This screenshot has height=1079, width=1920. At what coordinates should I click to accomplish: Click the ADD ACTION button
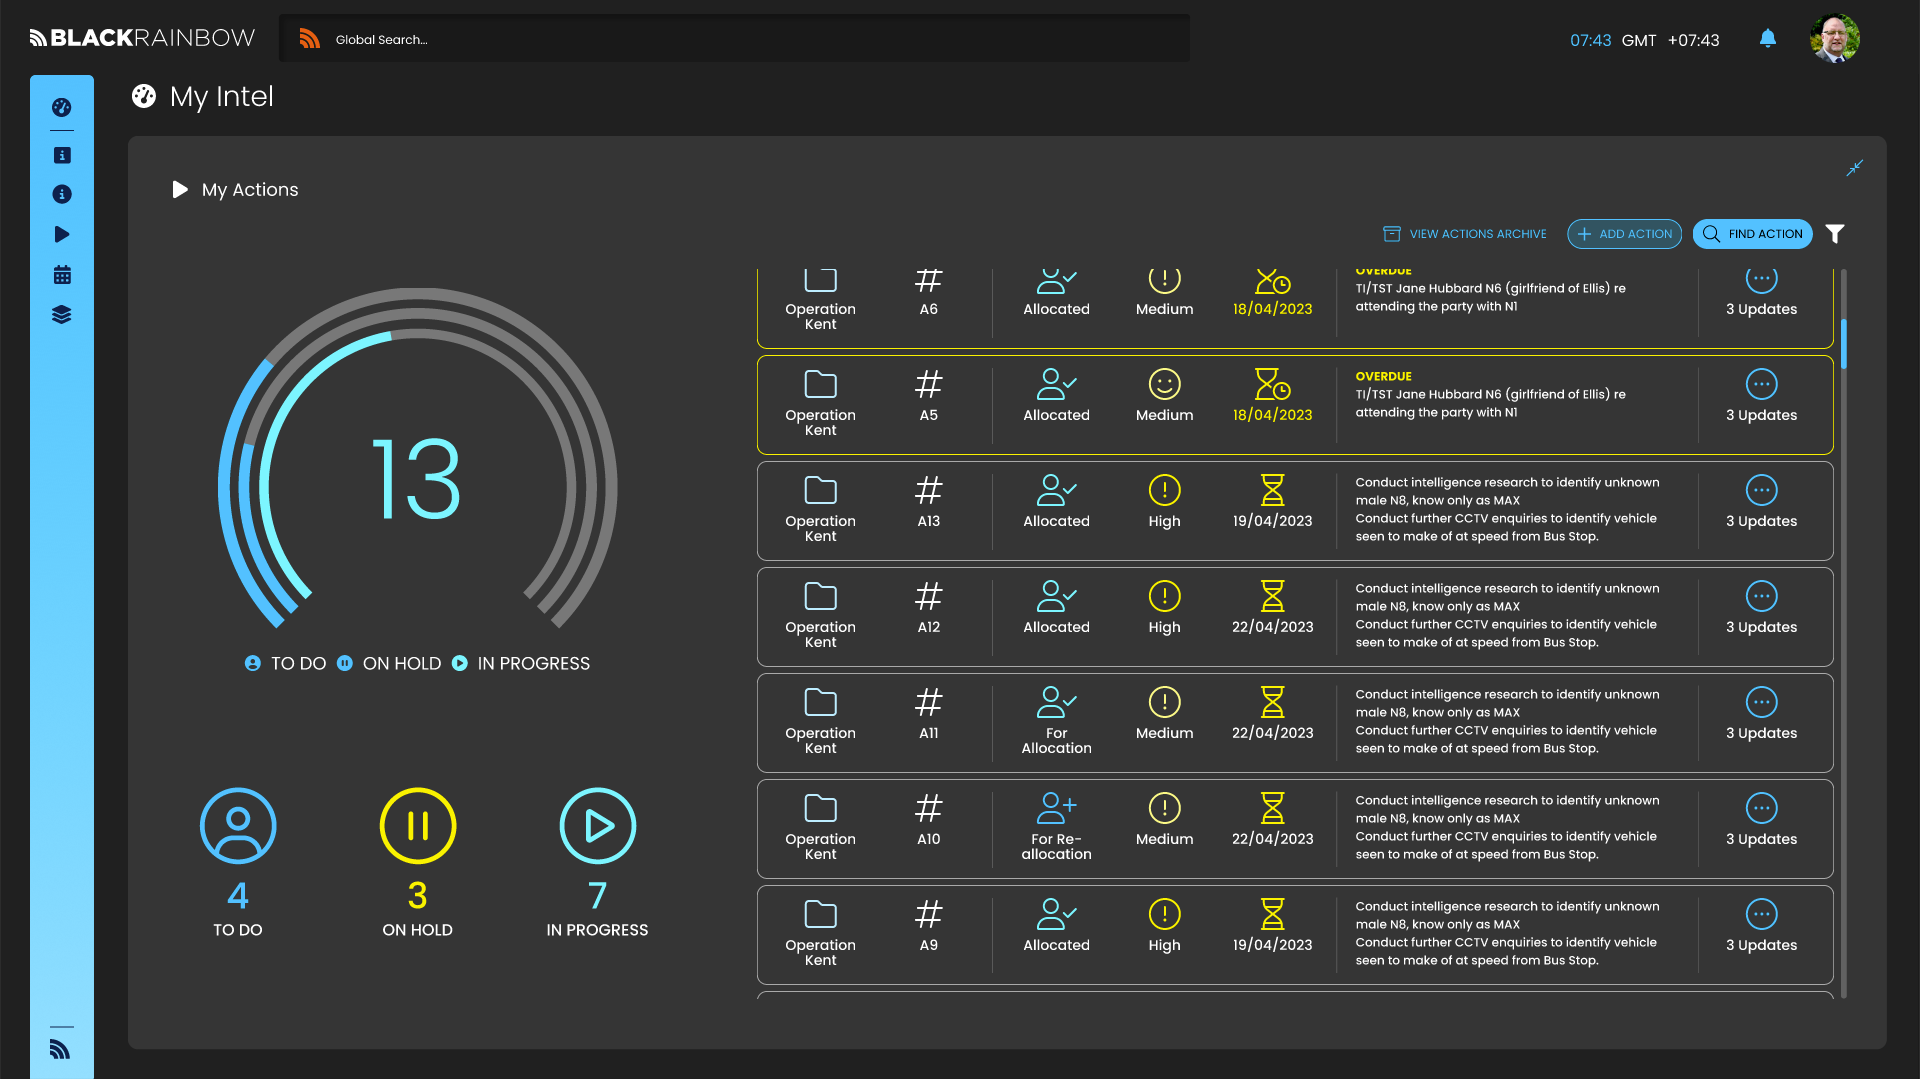click(1624, 233)
